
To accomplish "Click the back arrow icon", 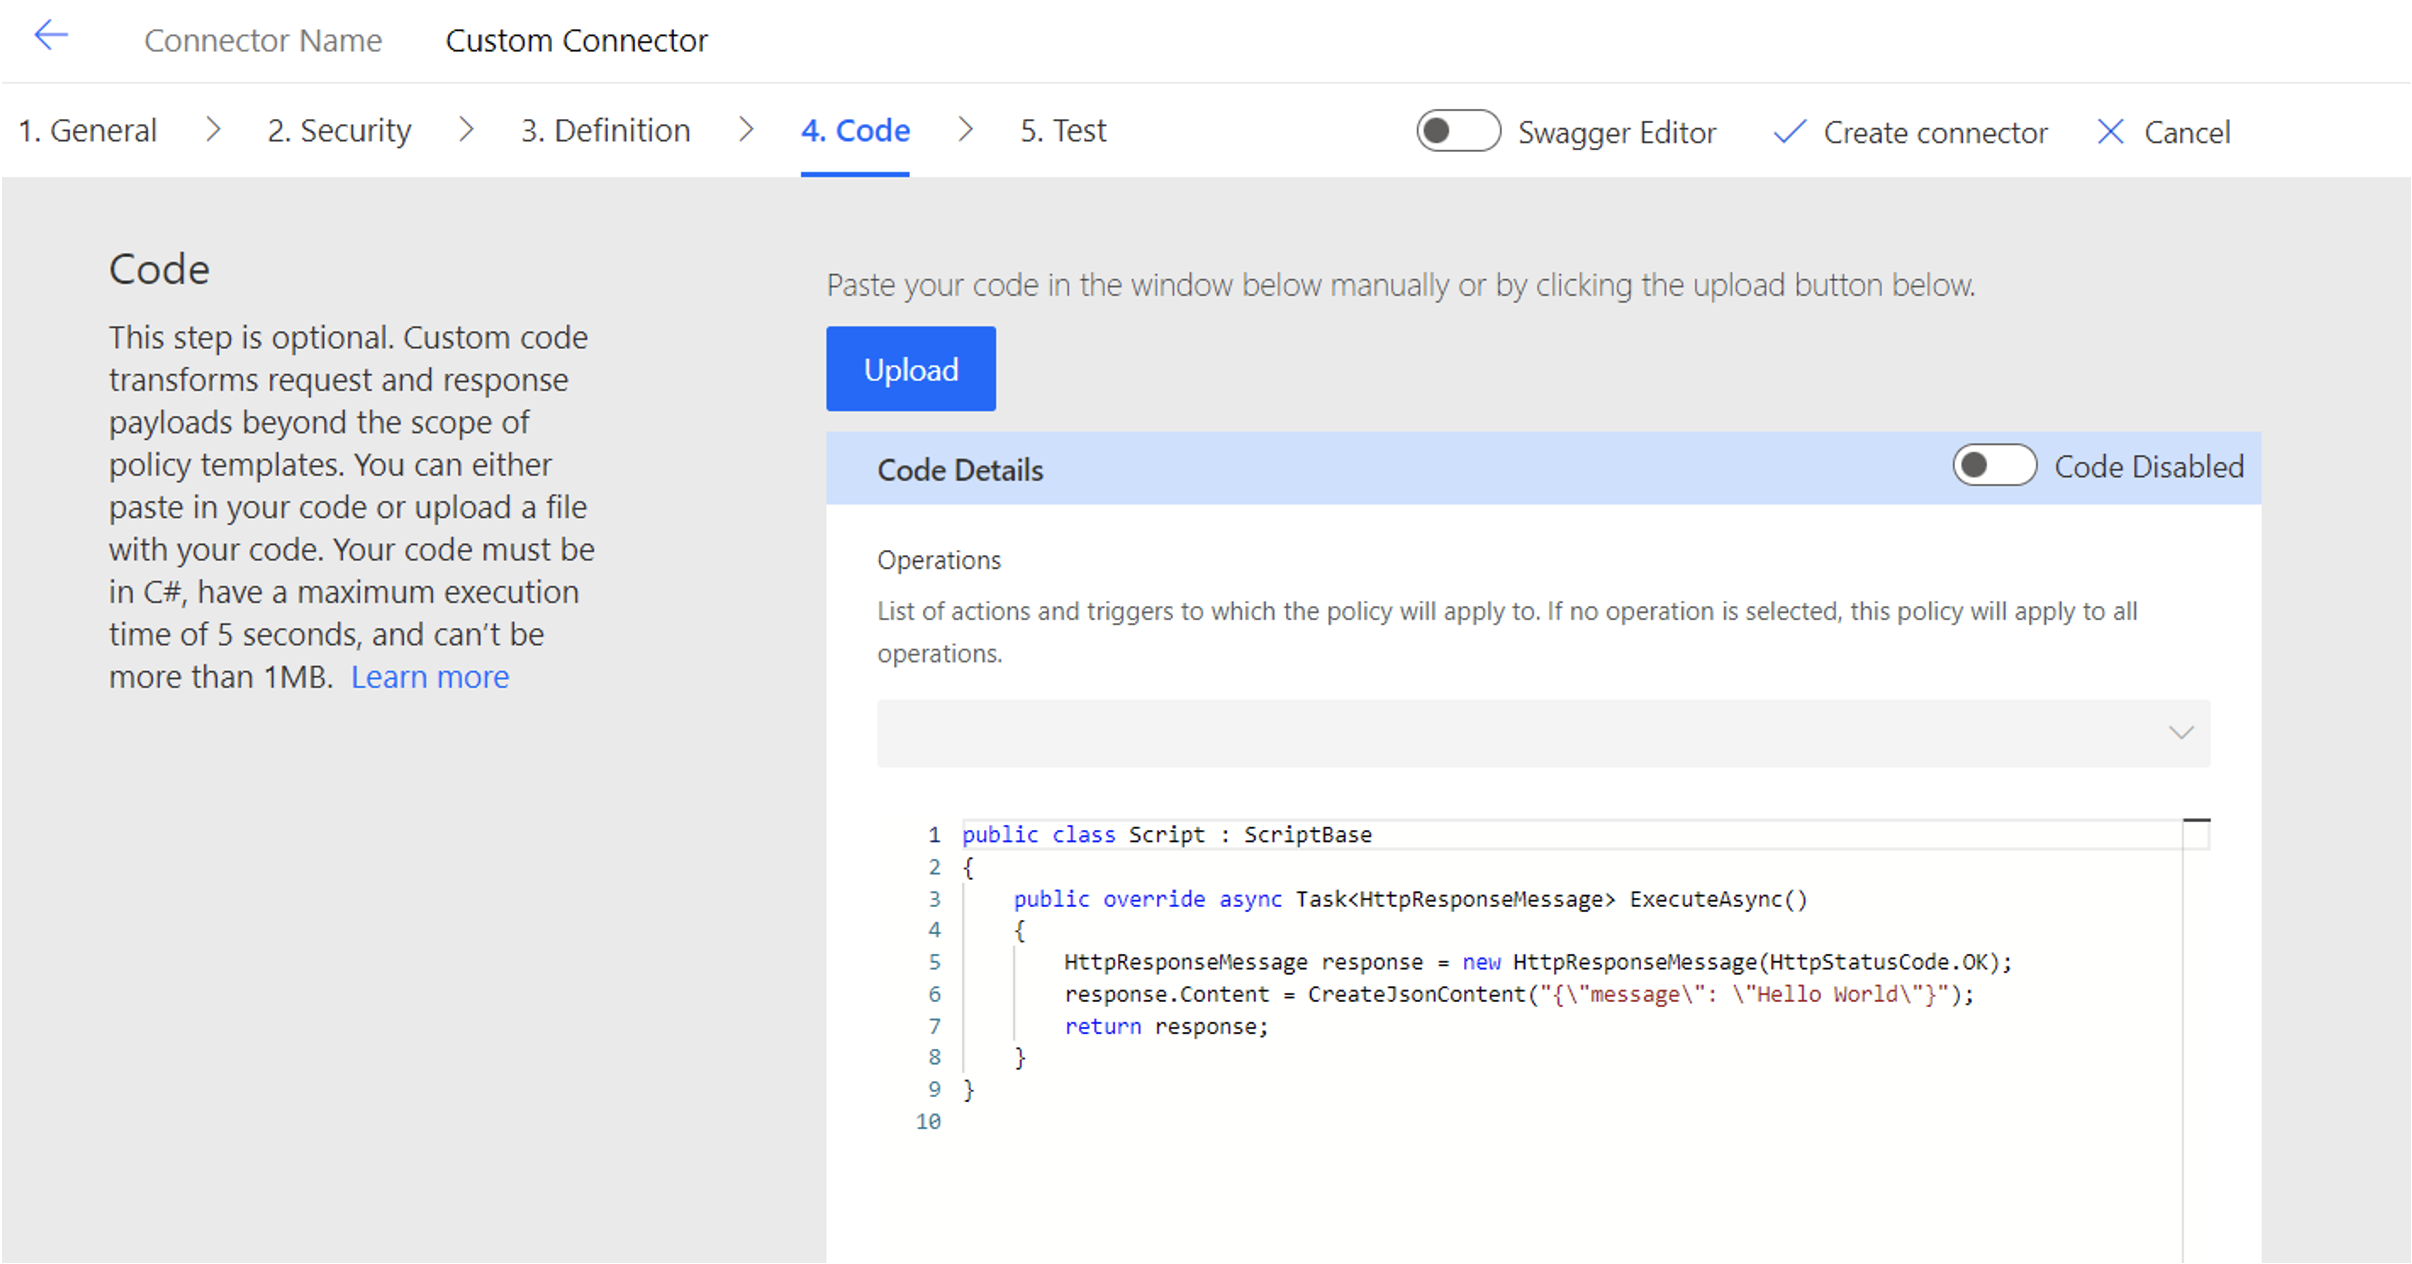I will click(x=51, y=36).
